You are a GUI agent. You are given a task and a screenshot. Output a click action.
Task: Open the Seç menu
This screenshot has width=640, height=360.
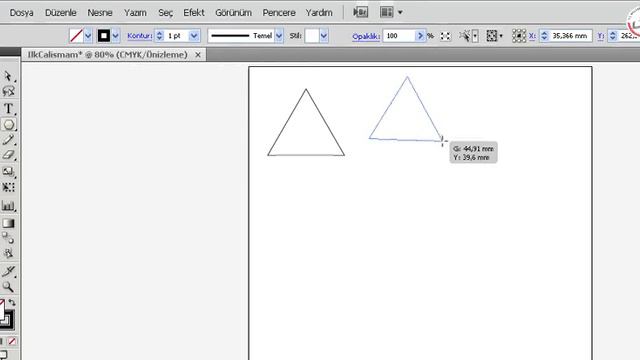[165, 13]
